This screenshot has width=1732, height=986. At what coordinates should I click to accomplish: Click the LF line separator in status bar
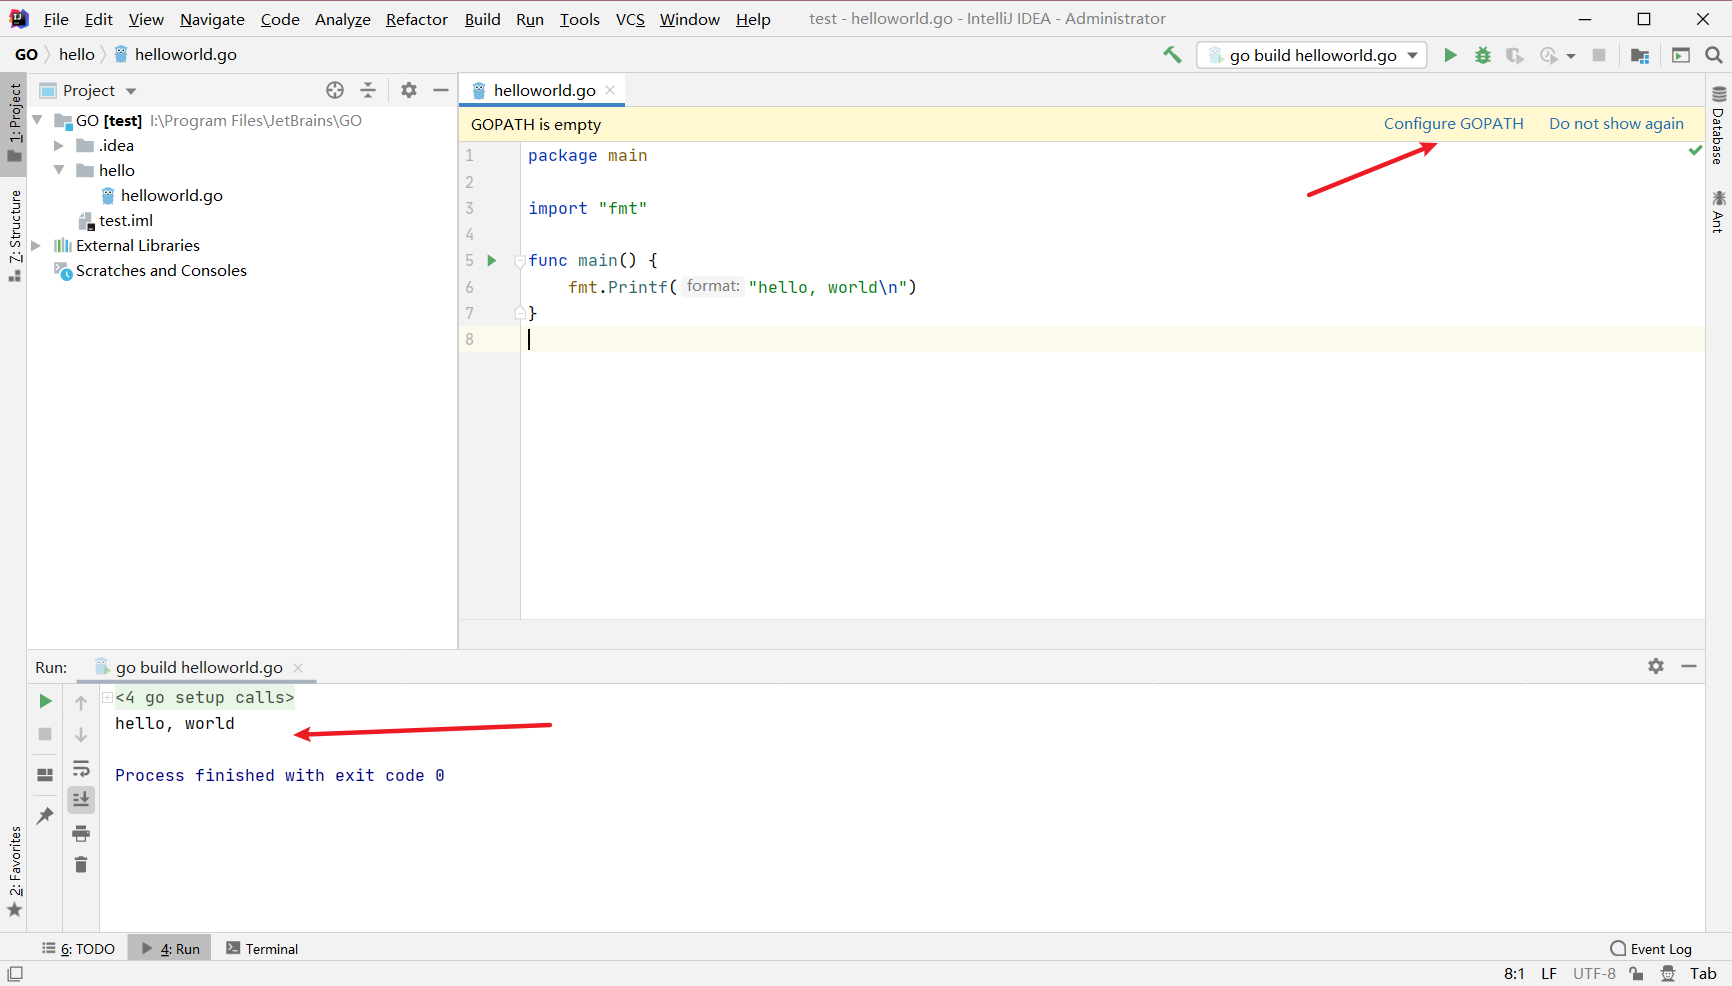point(1548,973)
